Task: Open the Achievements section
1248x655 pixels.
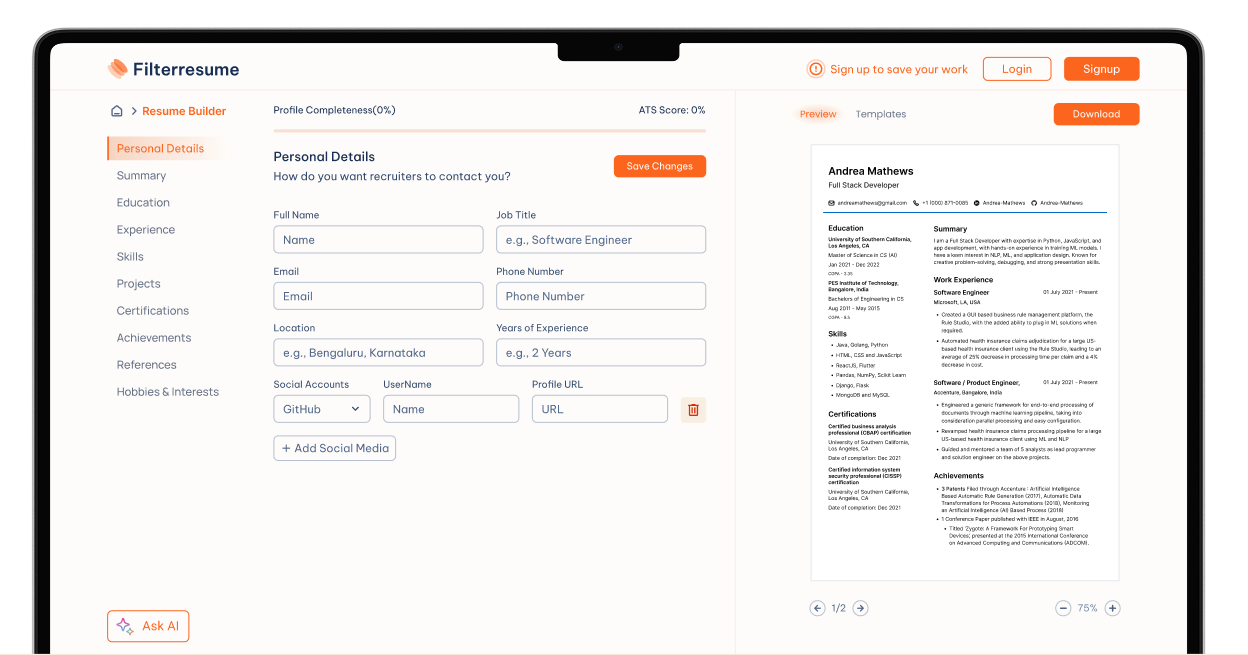Action: pyautogui.click(x=153, y=337)
